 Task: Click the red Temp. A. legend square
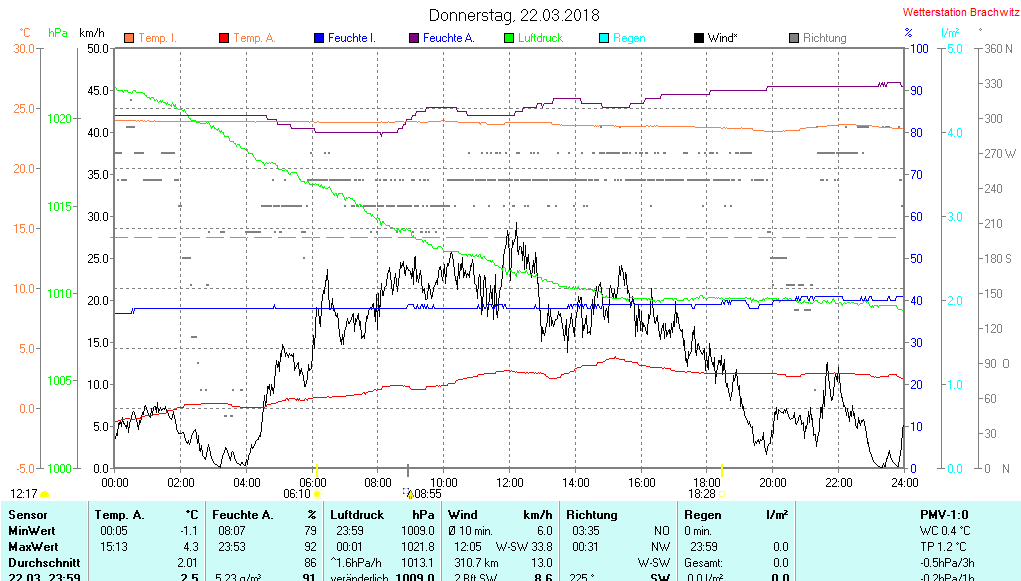click(x=223, y=38)
